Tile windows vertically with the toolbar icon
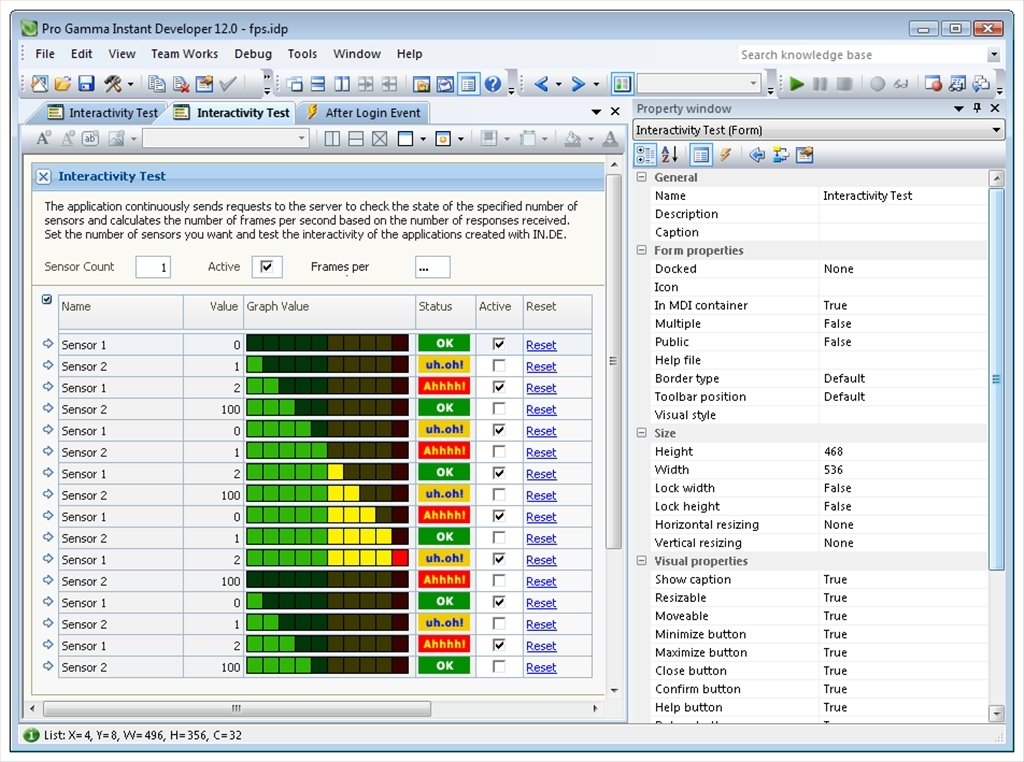Viewport: 1024px width, 762px height. click(x=342, y=84)
